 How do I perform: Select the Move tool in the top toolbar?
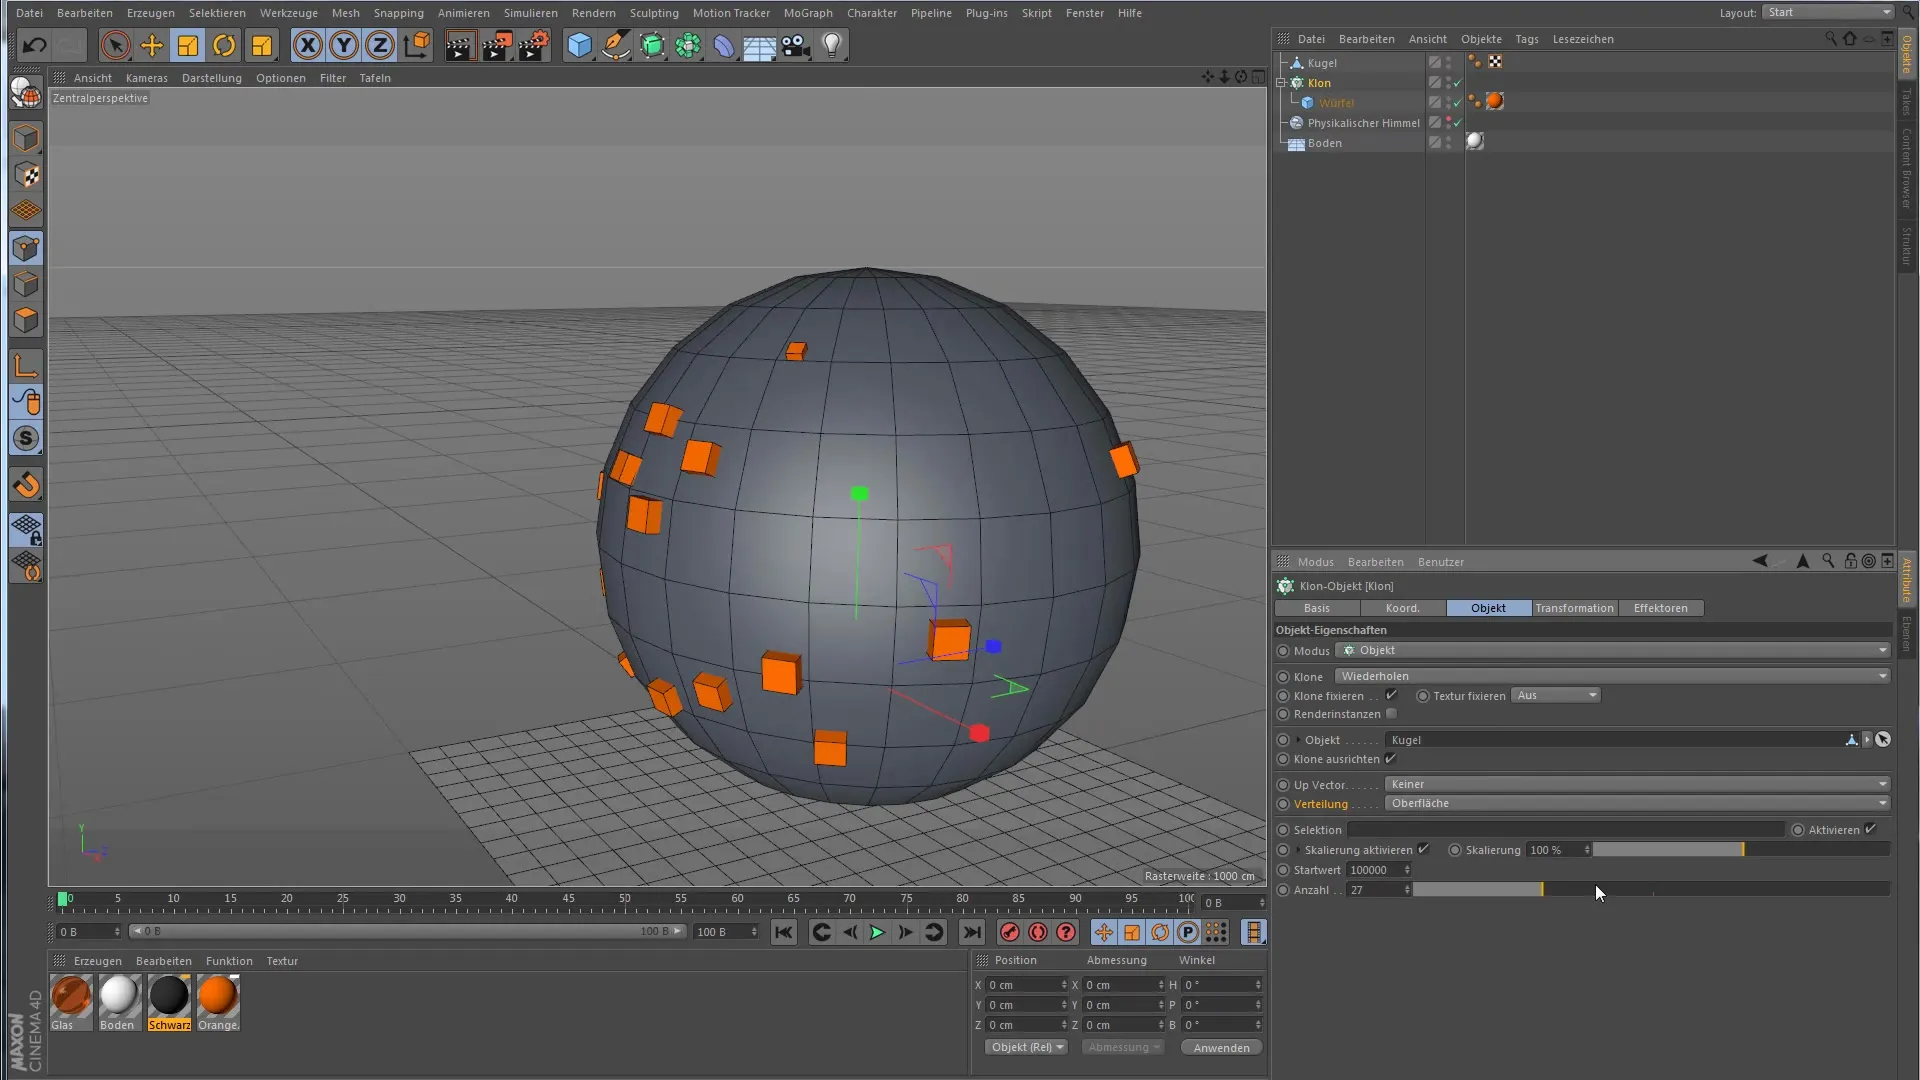[x=152, y=45]
